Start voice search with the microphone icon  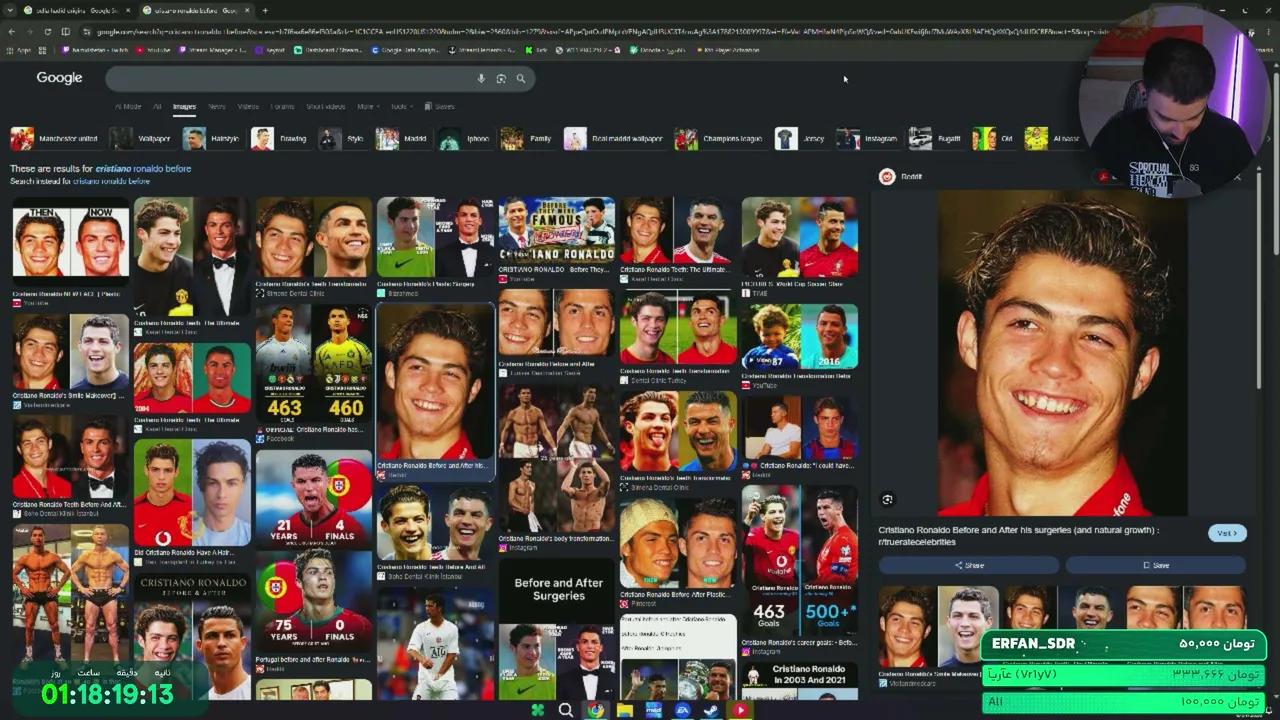(481, 78)
